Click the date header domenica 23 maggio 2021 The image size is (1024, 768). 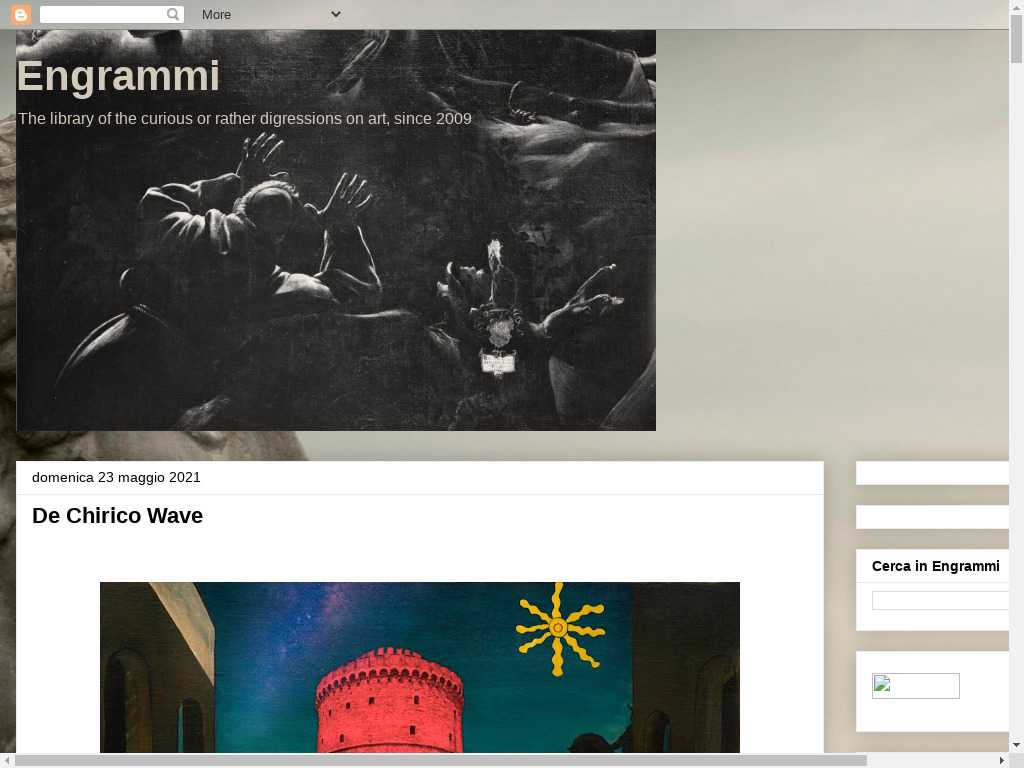(x=116, y=477)
